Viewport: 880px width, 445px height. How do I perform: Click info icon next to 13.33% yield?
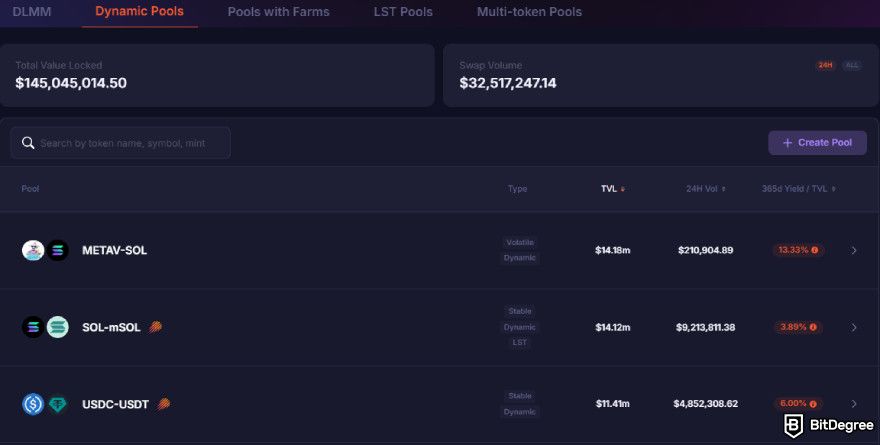coord(814,250)
